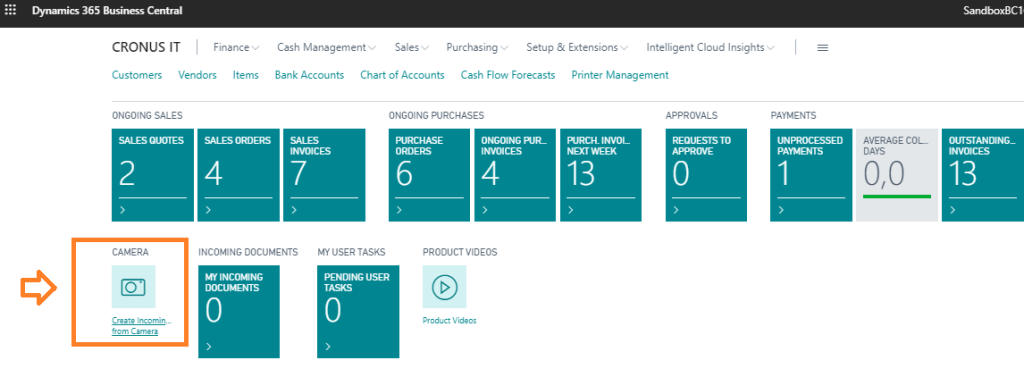This screenshot has width=1024, height=377.
Task: Open Requests to Approve tile
Action: 707,175
